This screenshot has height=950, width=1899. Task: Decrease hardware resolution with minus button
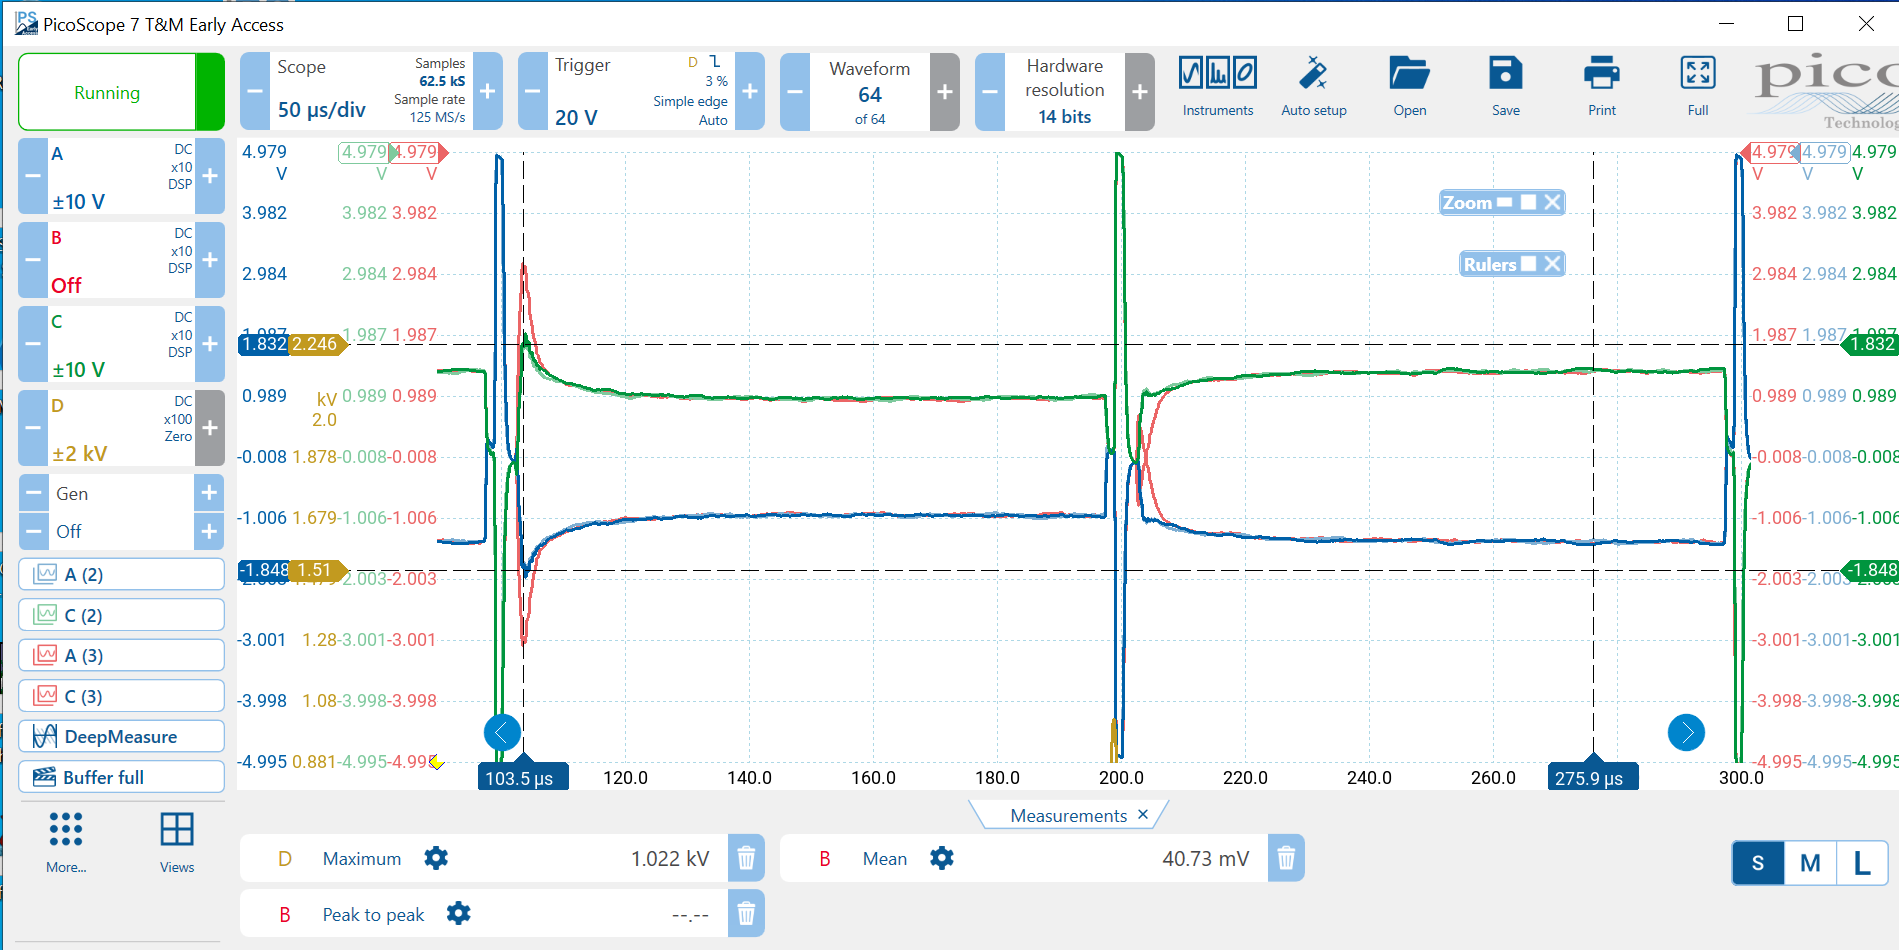pos(989,92)
